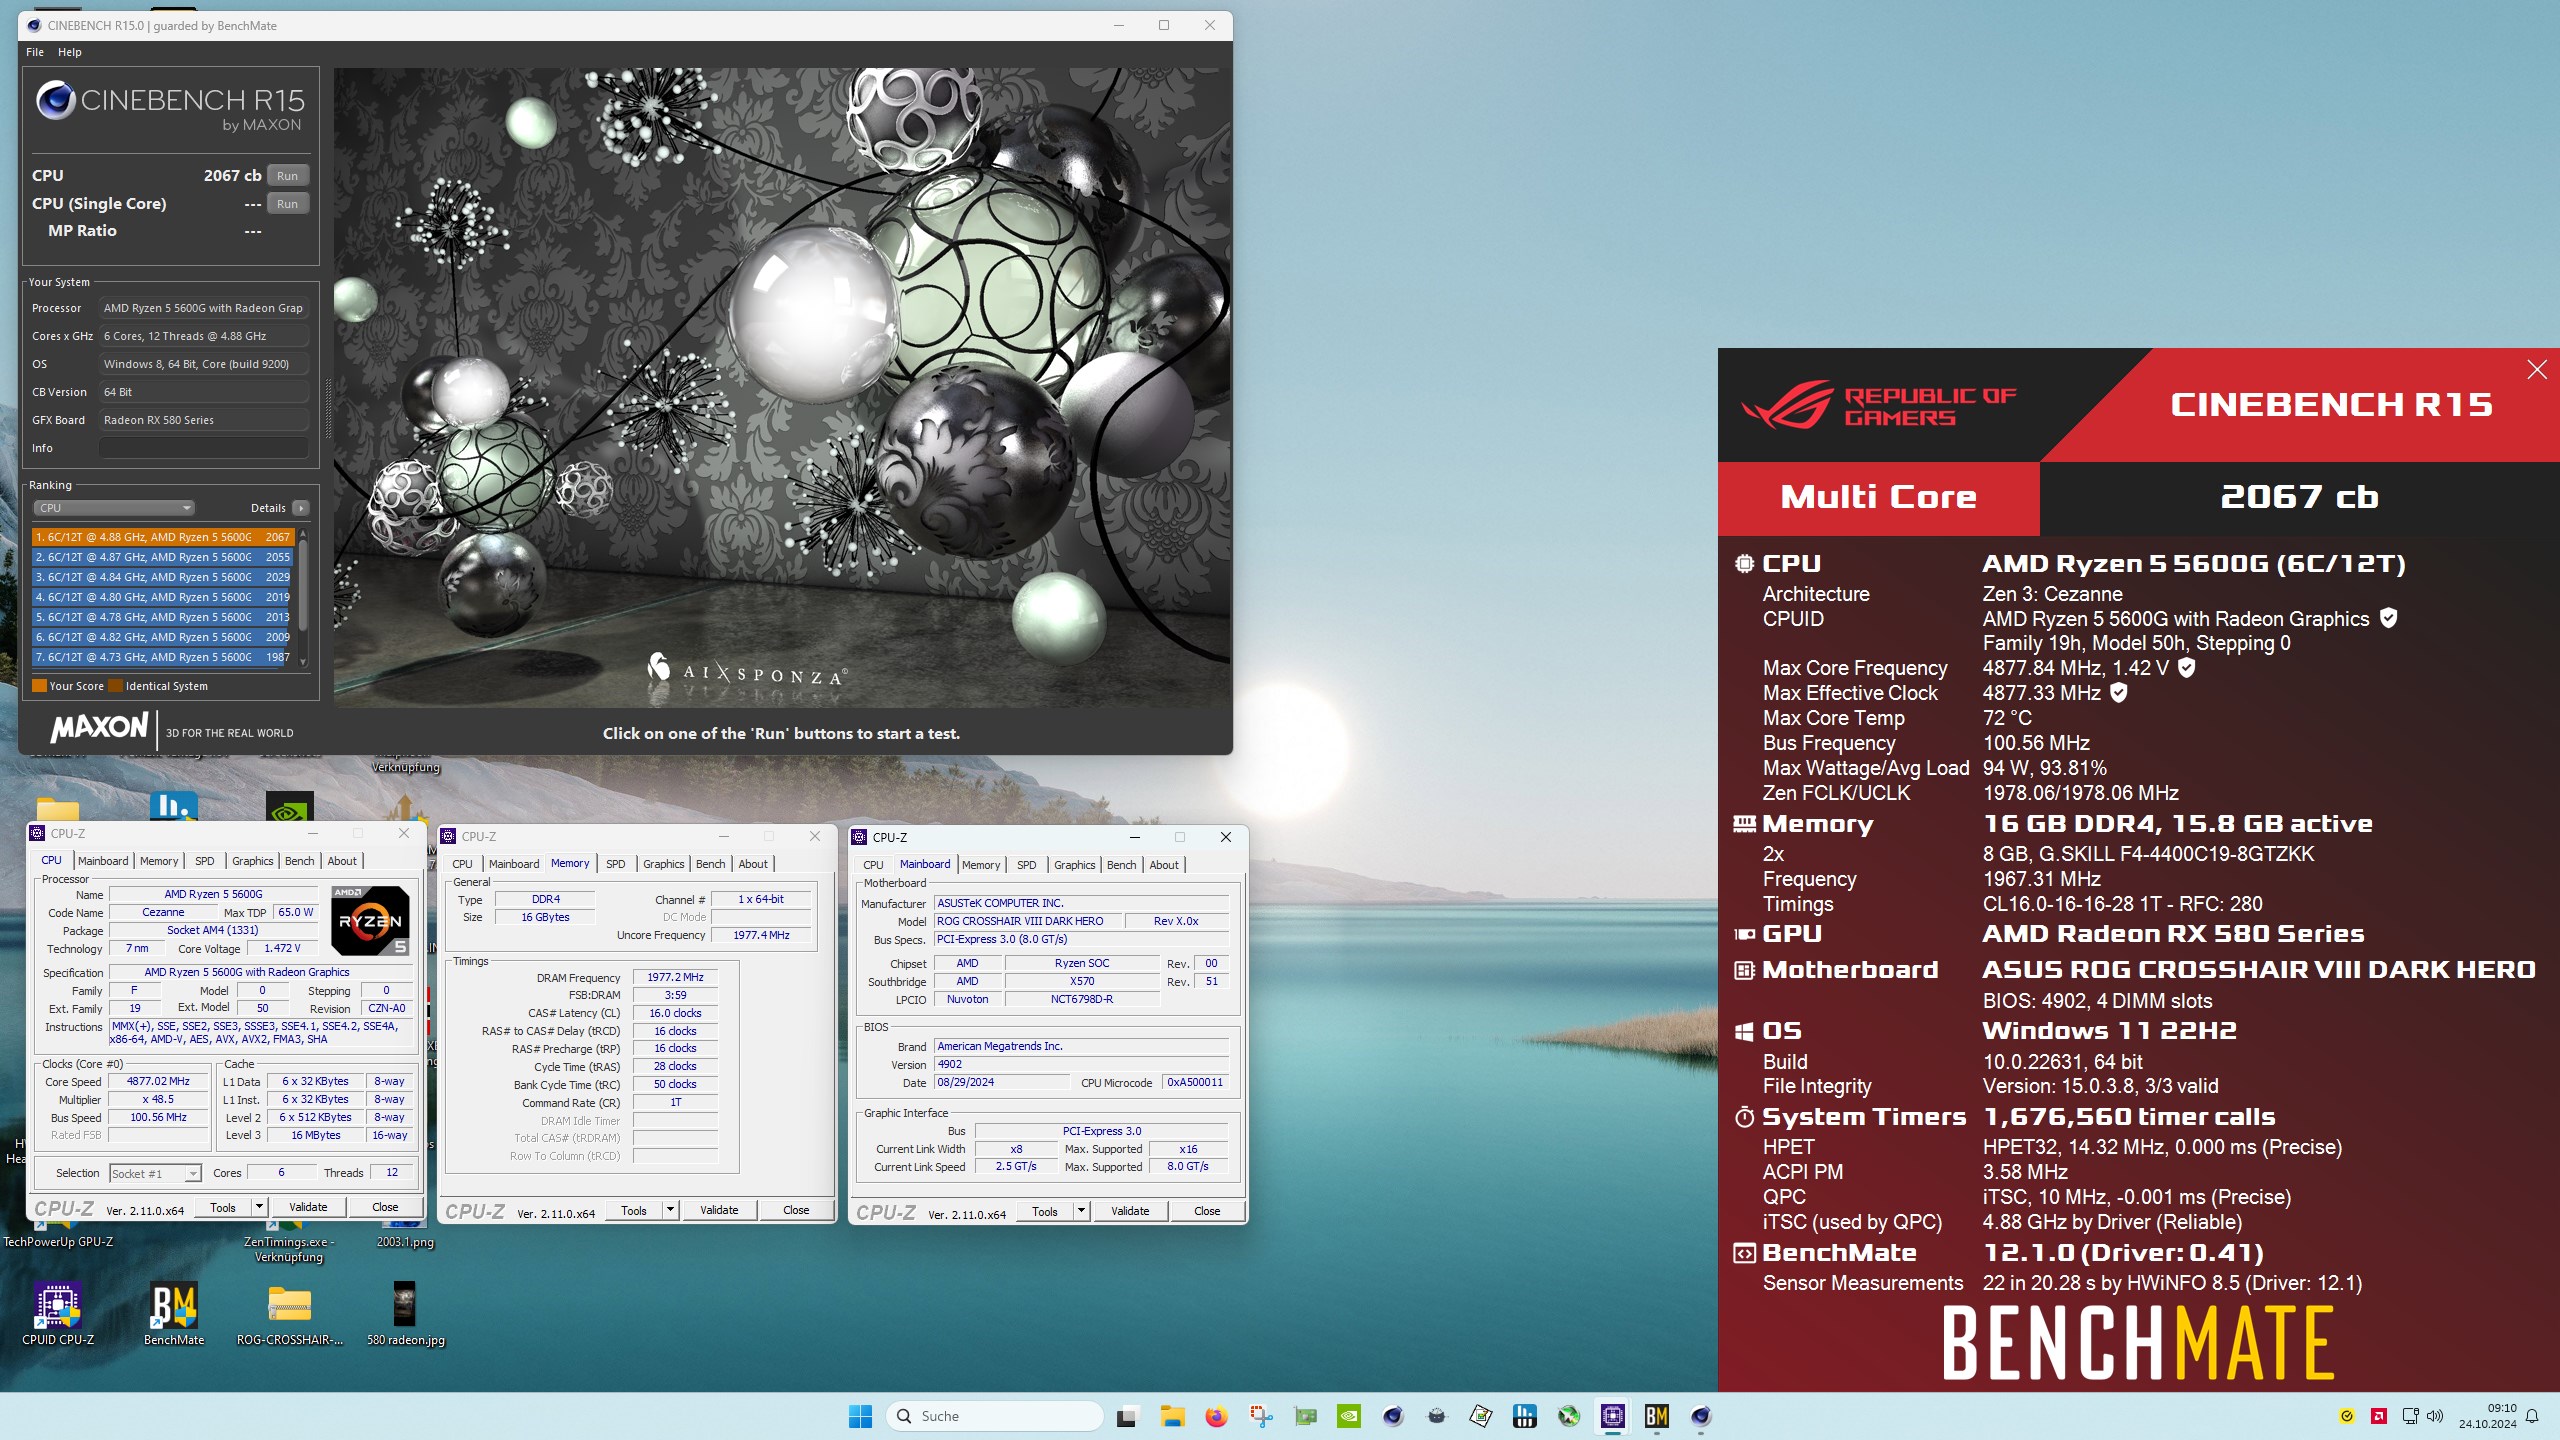Switch to Graphics tab in CPU-Z Mainboard window

tap(1075, 865)
